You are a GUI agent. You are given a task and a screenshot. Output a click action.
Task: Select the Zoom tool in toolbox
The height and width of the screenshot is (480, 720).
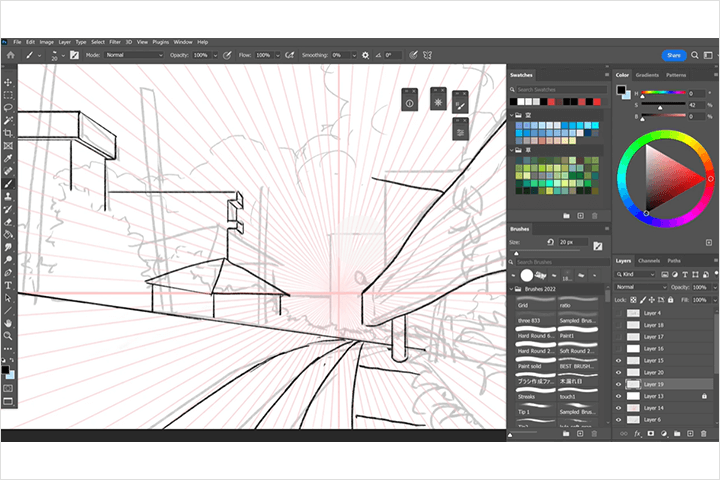click(x=8, y=336)
